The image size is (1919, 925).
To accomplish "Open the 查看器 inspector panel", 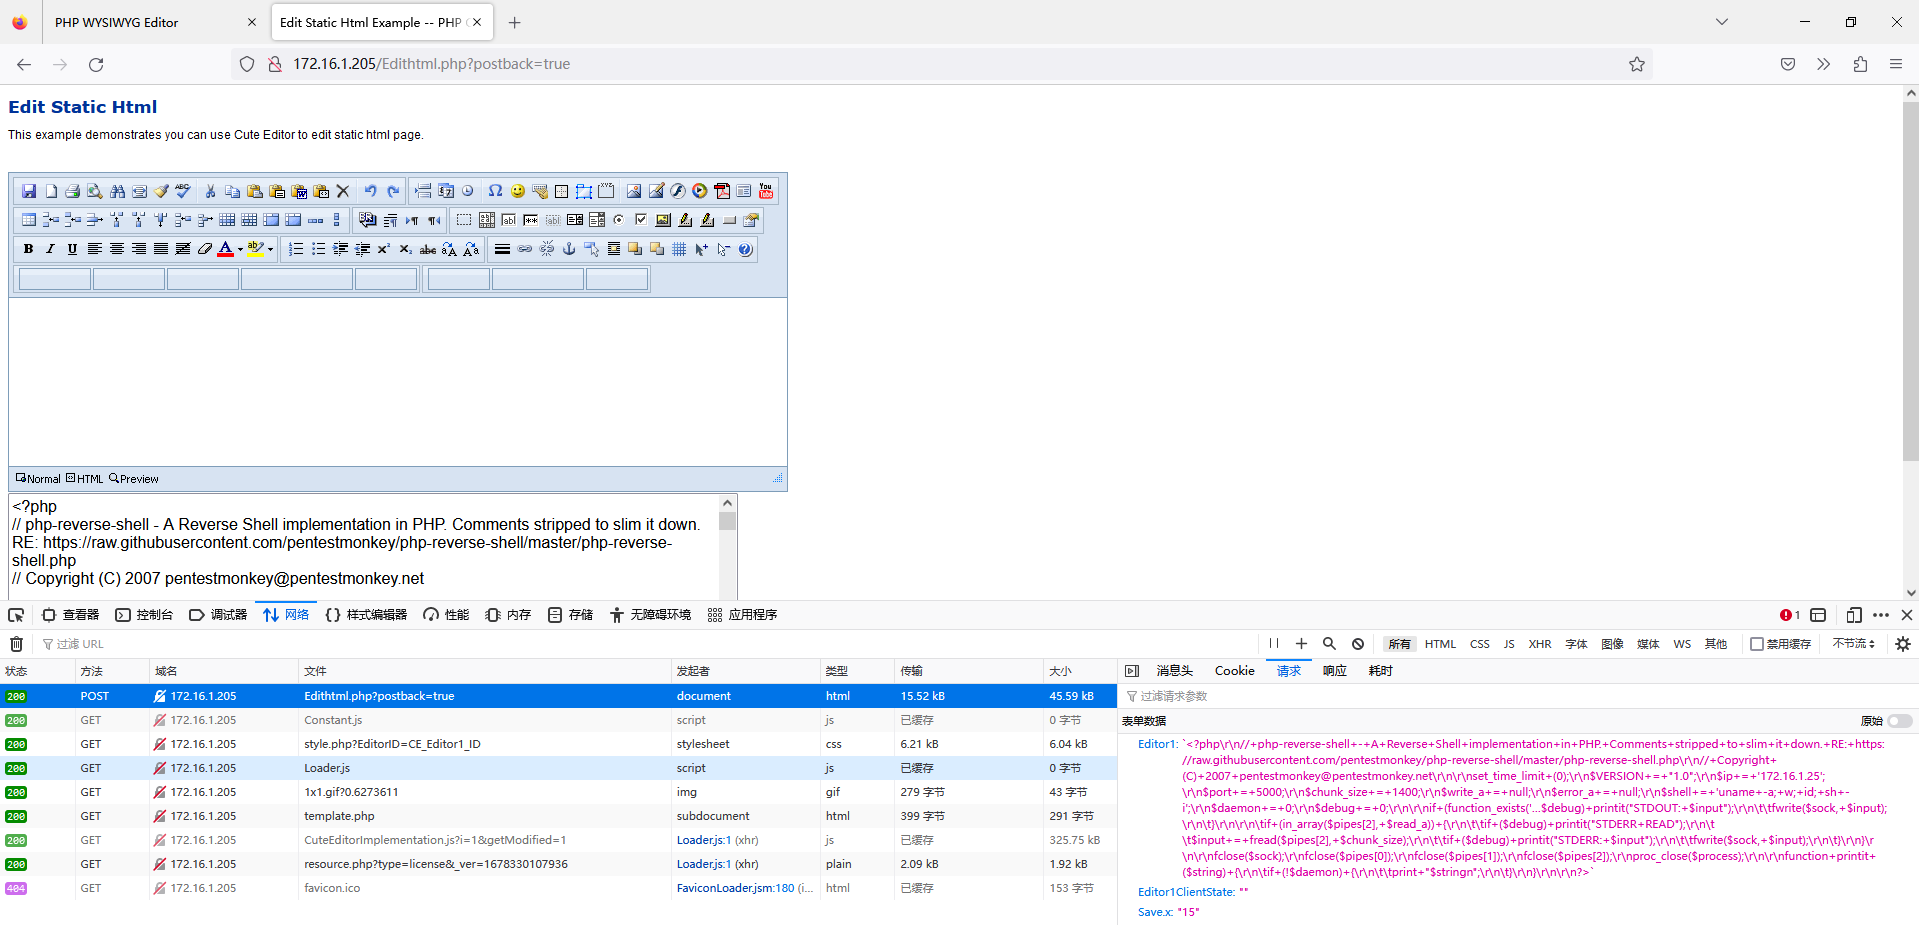I will click(x=71, y=615).
